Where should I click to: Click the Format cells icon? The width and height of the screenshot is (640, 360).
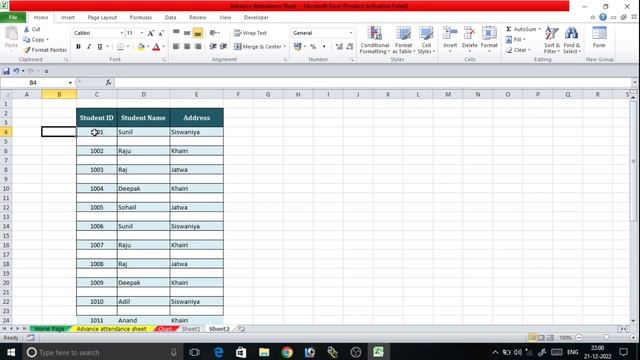tap(489, 33)
